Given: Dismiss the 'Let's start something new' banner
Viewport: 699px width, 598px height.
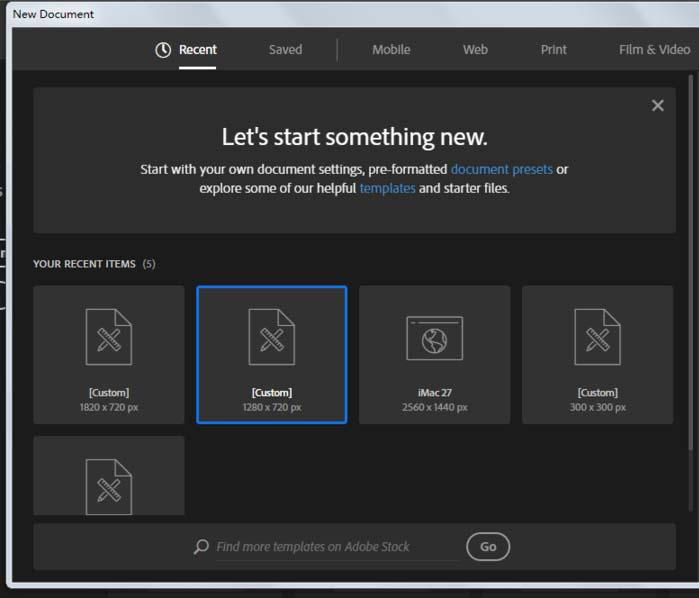Looking at the screenshot, I should click(x=658, y=106).
